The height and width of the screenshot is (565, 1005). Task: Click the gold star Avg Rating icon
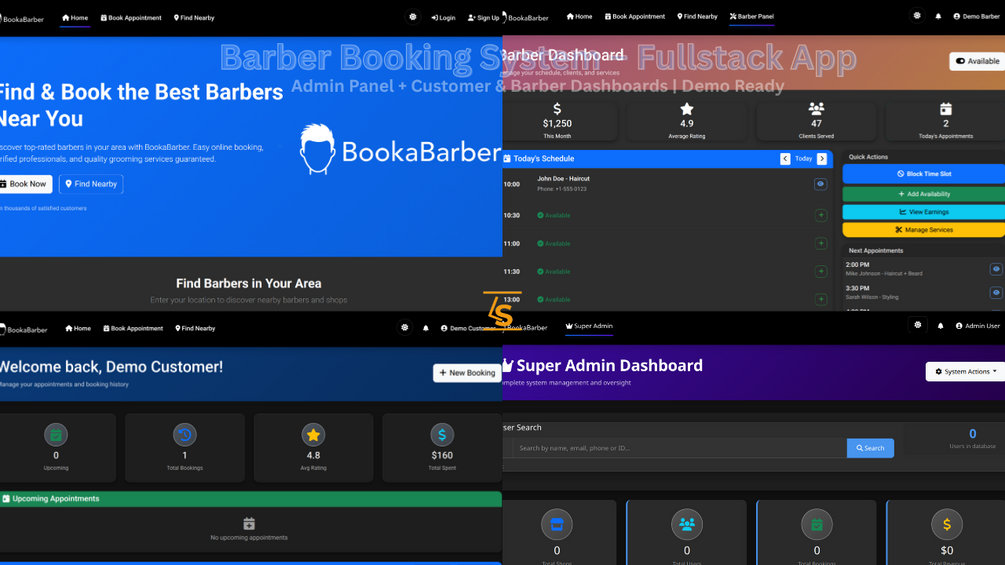(x=313, y=435)
